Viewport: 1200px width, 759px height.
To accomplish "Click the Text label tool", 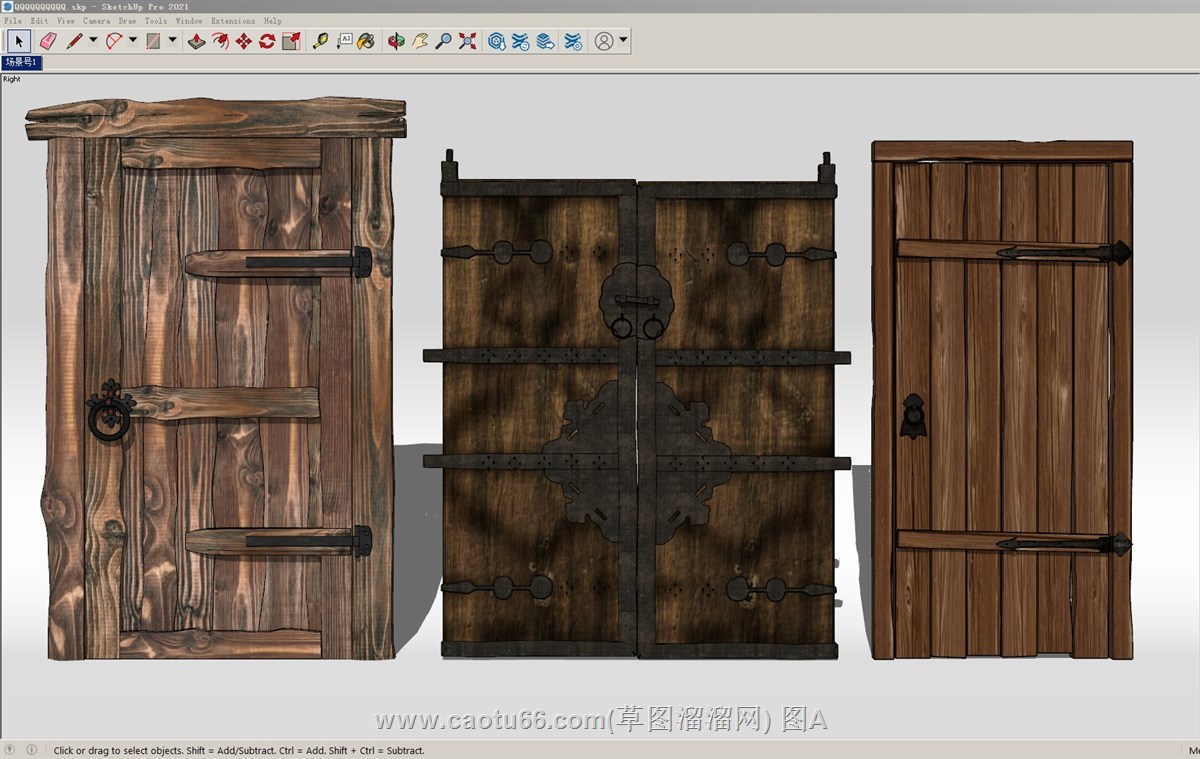I will [x=344, y=41].
